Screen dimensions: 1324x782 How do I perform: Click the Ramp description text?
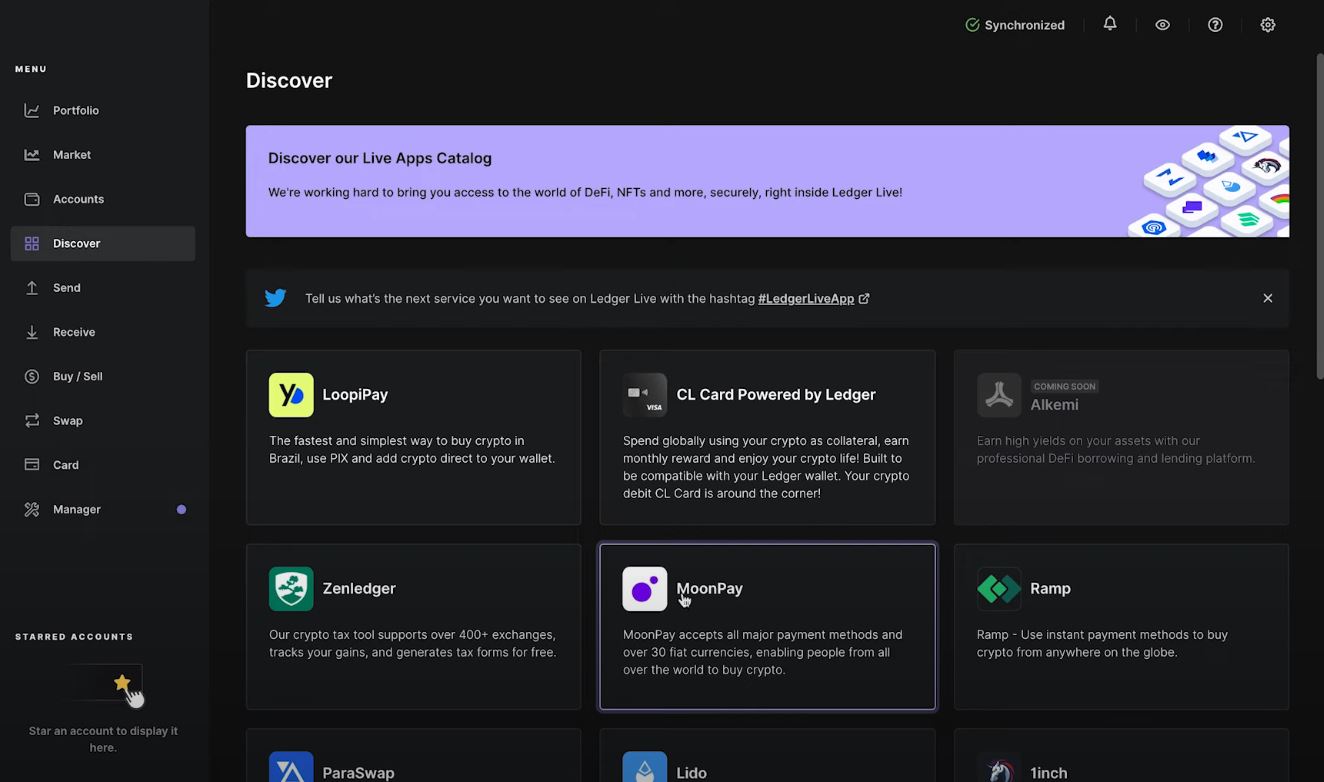1102,643
